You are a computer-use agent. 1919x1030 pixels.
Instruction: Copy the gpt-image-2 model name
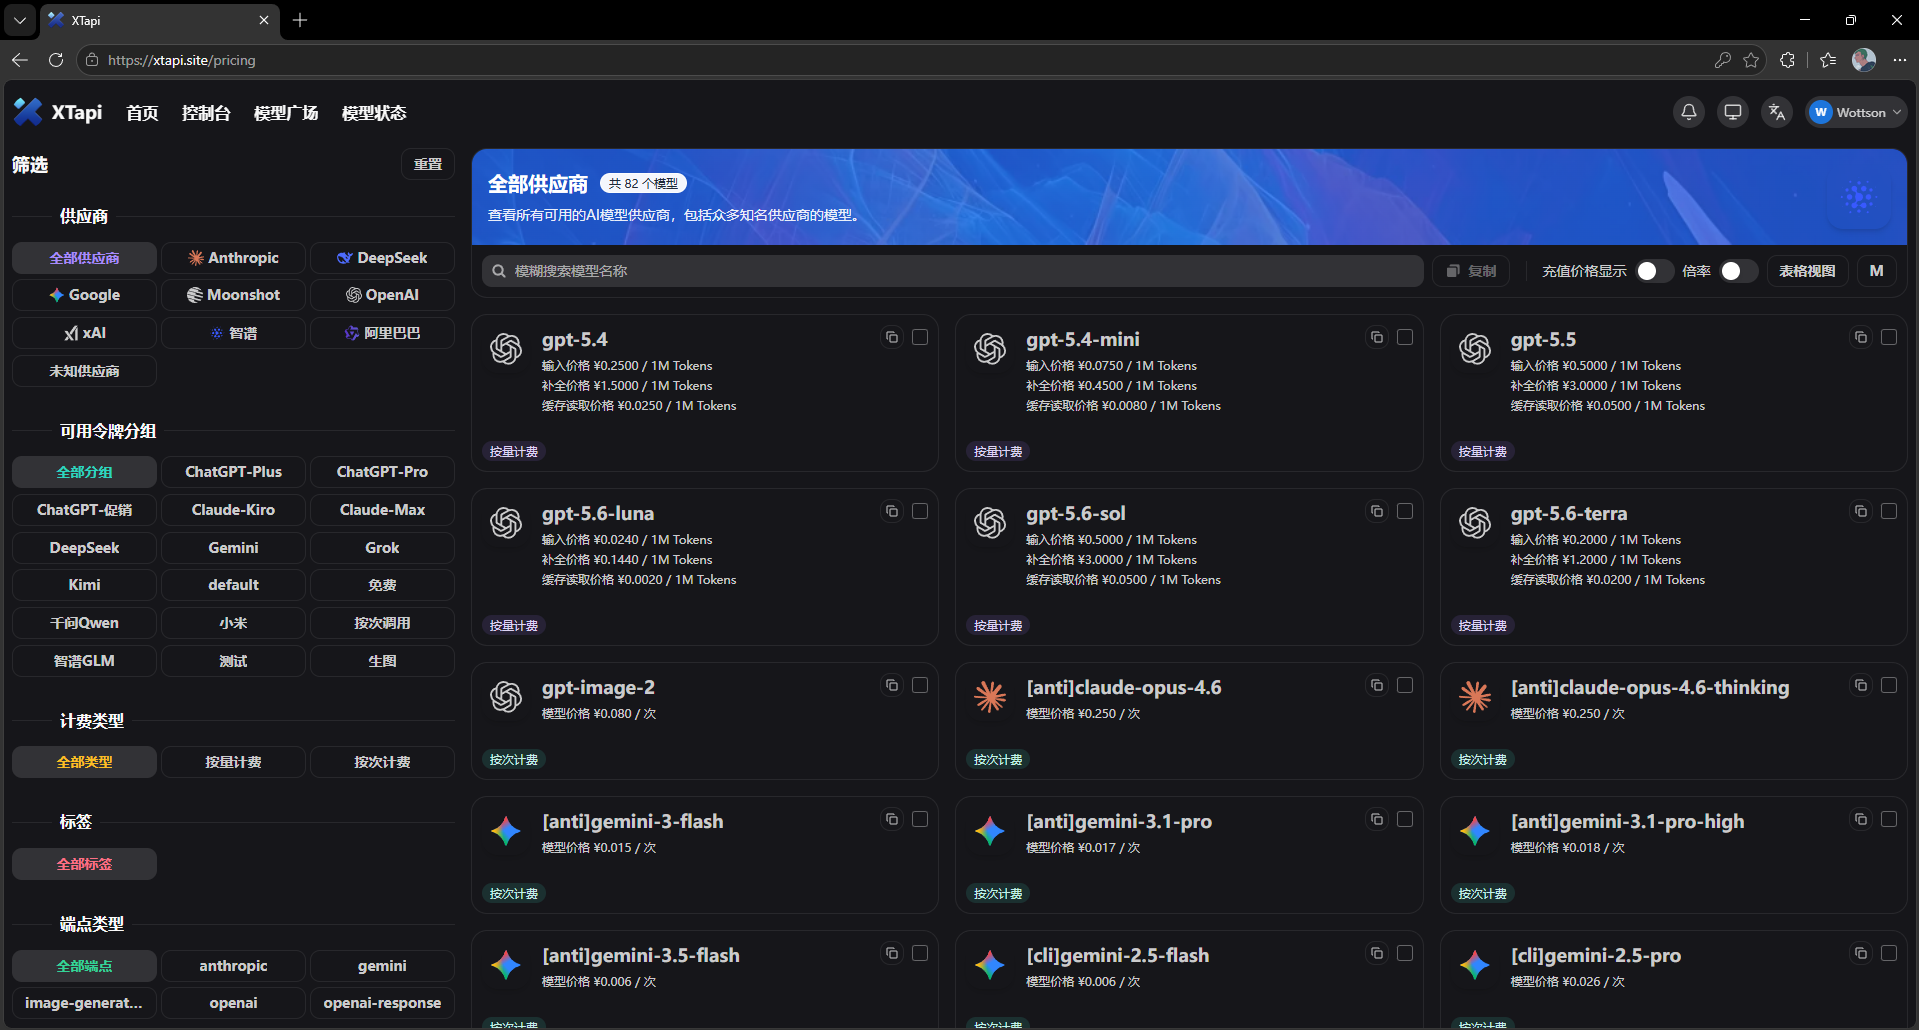(892, 685)
